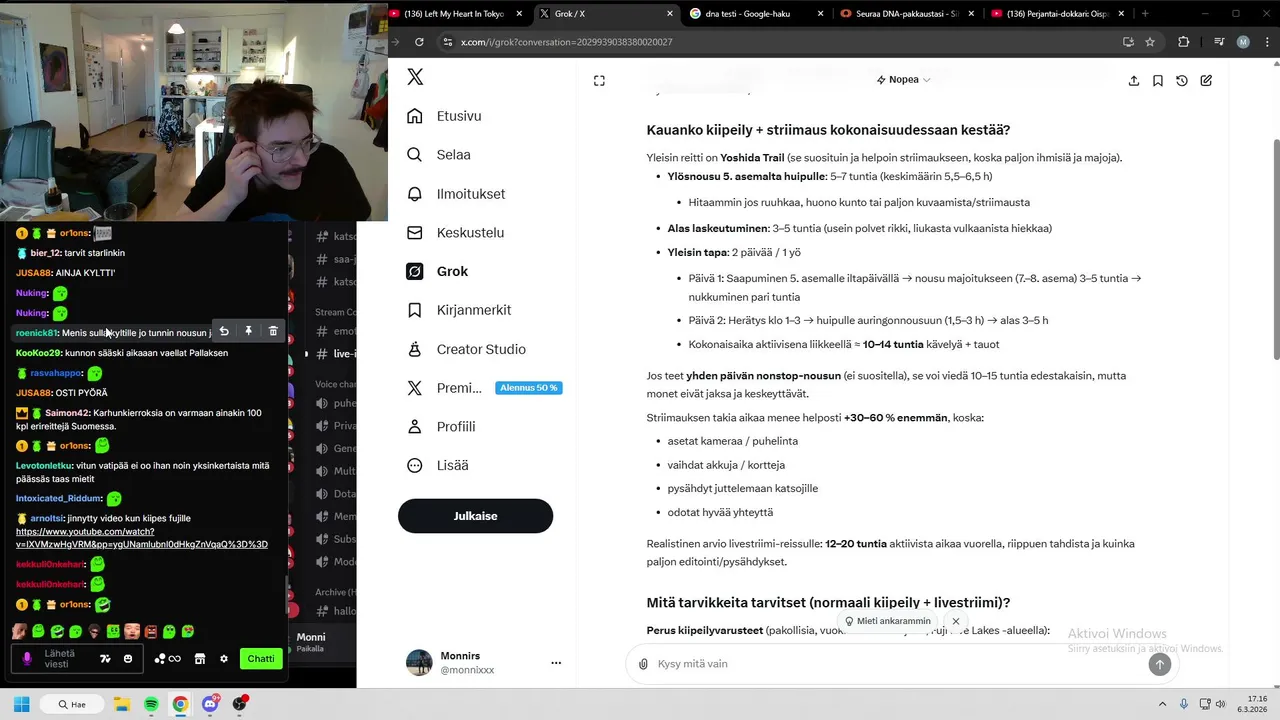Screen dimensions: 1280x720
Task: Open account menu dots next to Monnirs
Action: click(556, 663)
